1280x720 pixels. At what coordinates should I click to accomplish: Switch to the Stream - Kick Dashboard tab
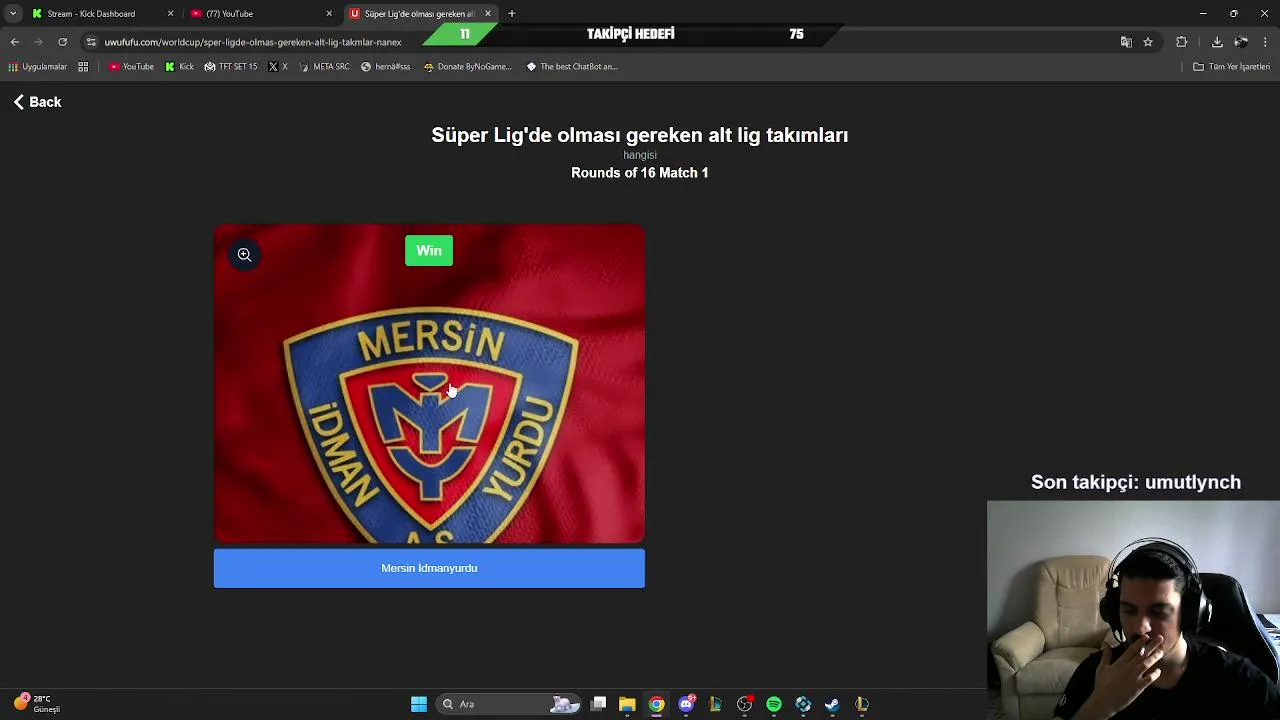(90, 14)
